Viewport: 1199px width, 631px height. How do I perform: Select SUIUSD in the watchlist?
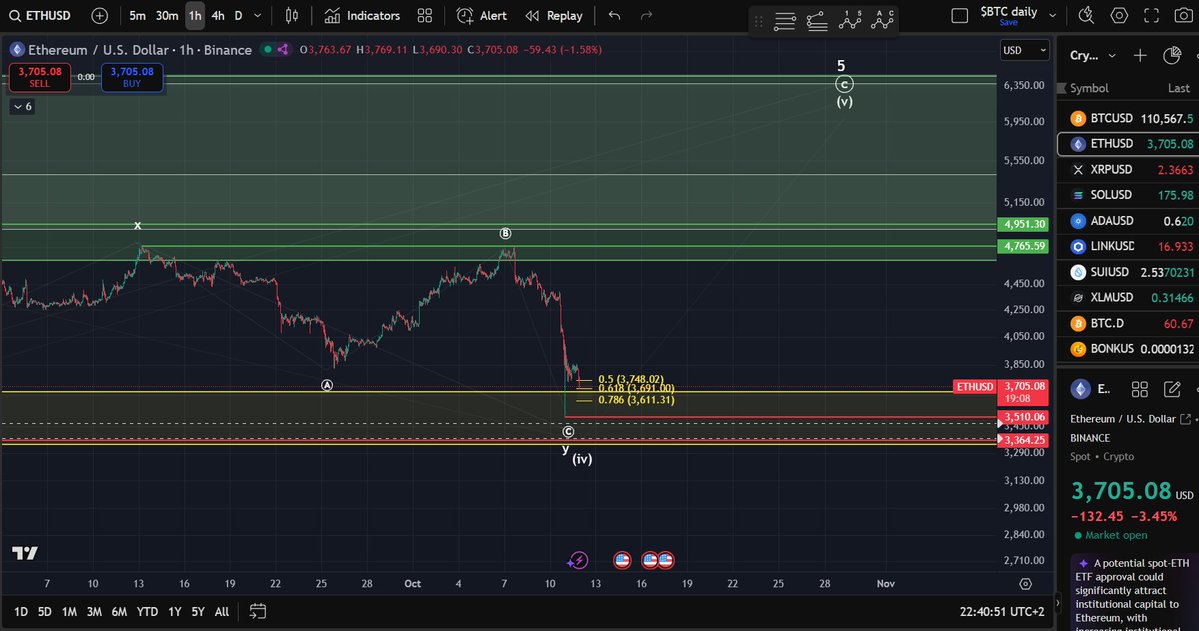tap(1129, 272)
